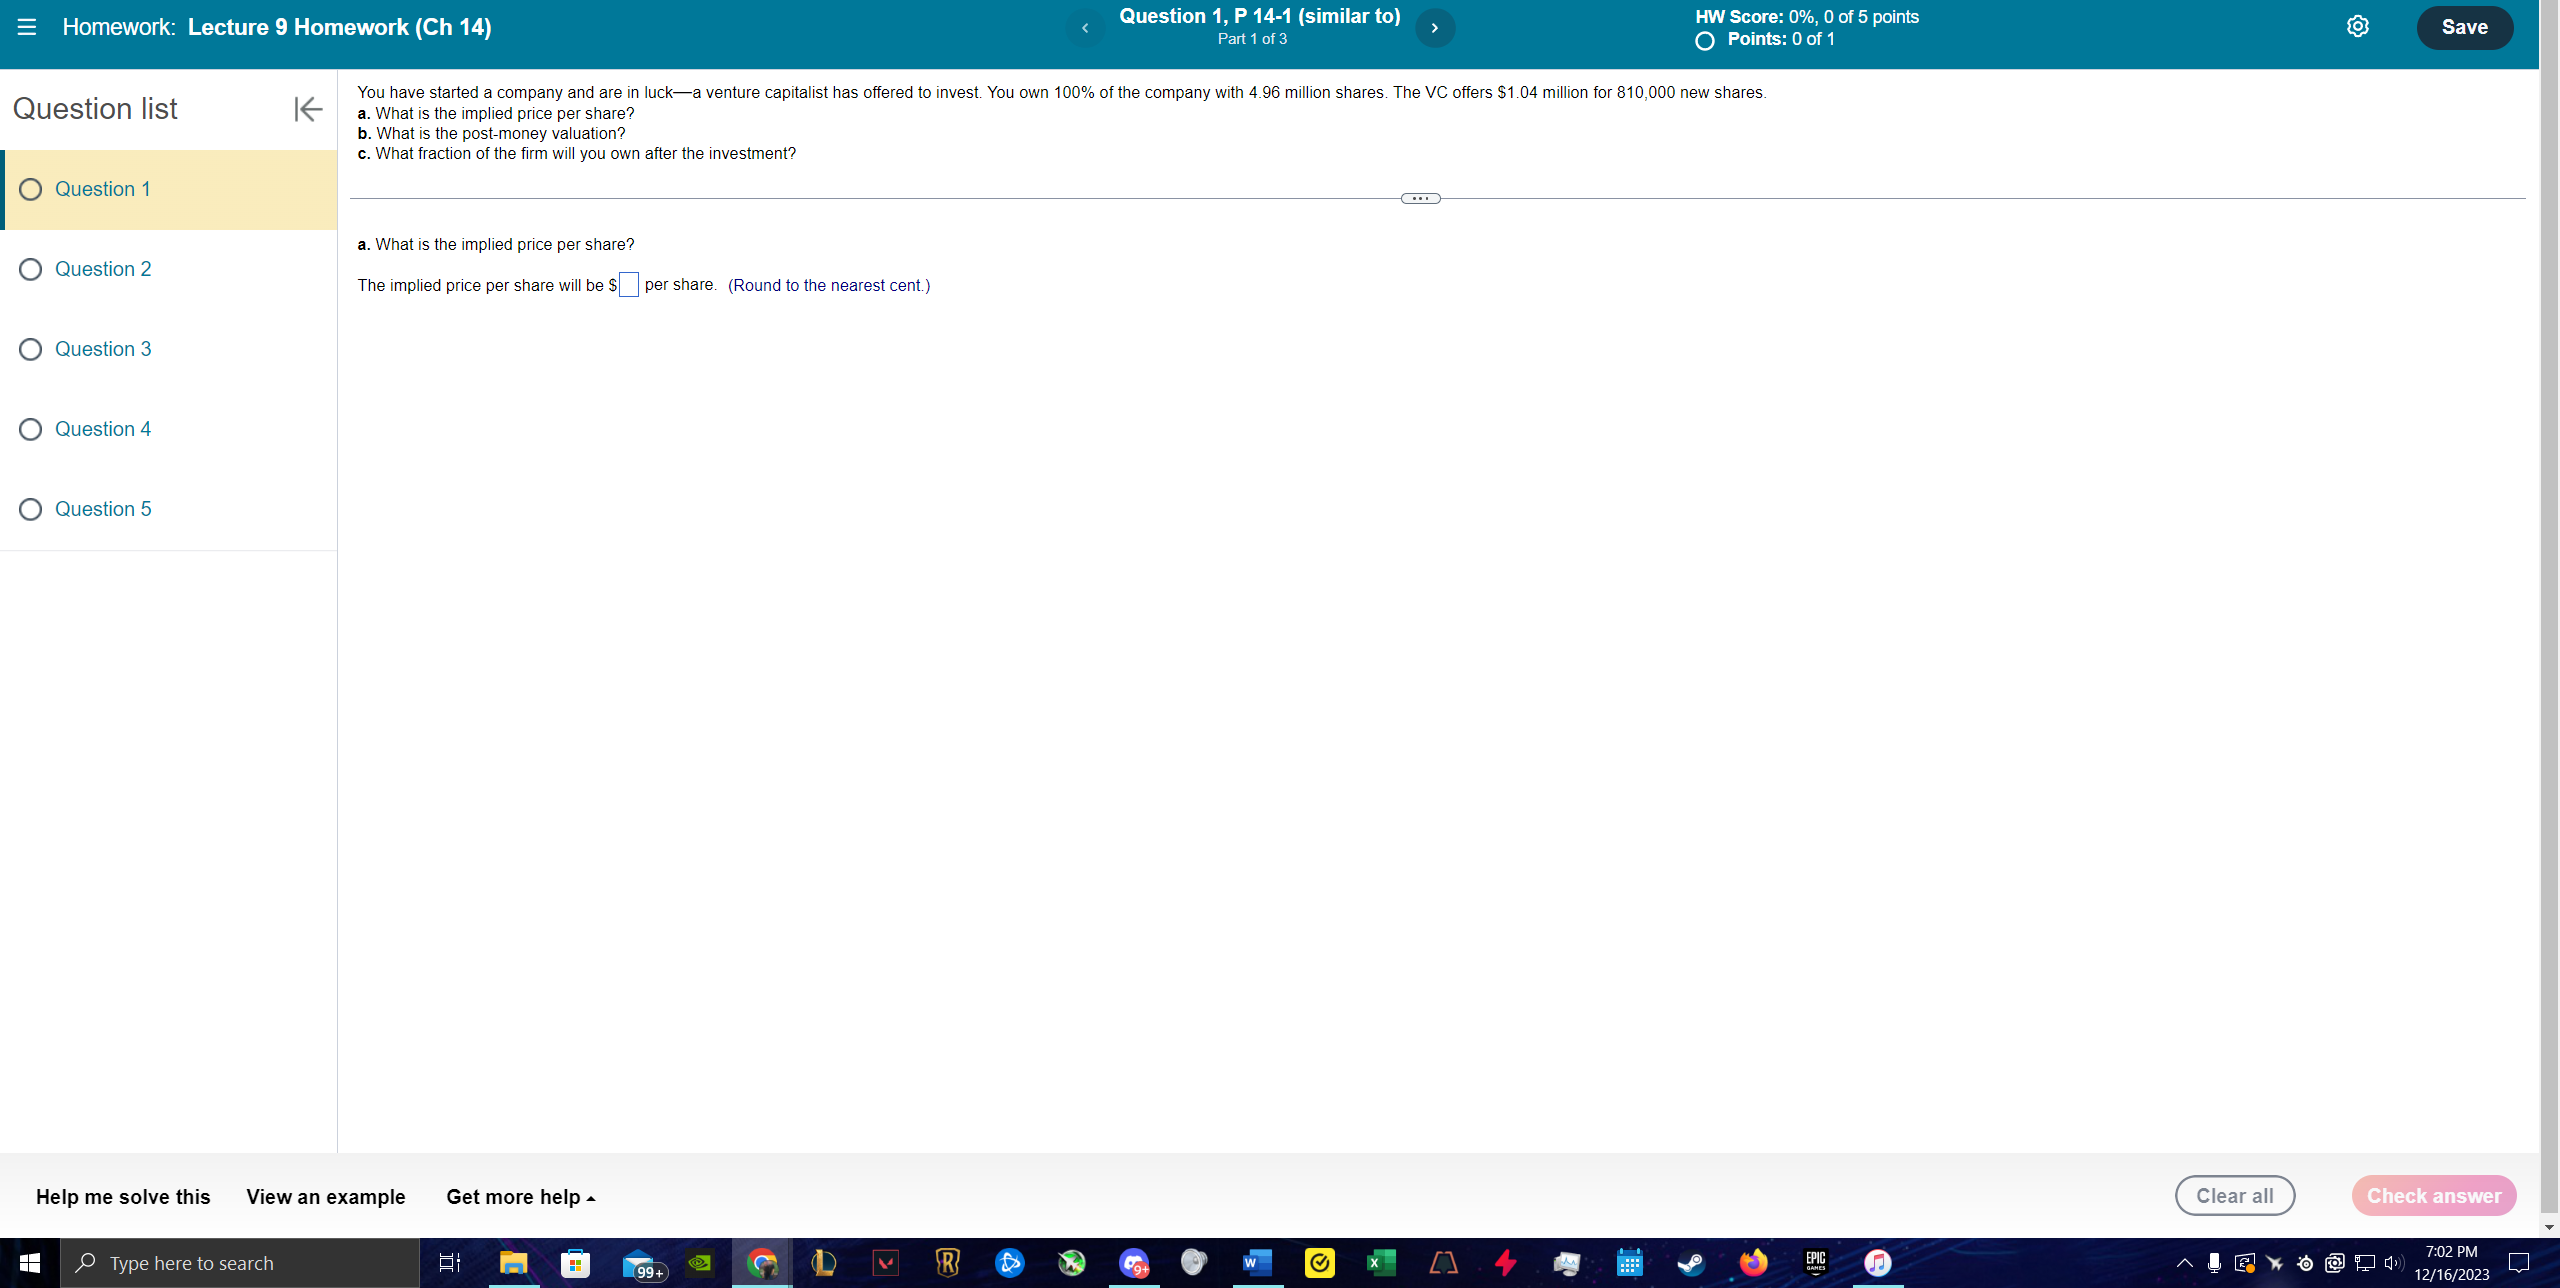2560x1288 pixels.
Task: Click the price per share input box
Action: [628, 285]
